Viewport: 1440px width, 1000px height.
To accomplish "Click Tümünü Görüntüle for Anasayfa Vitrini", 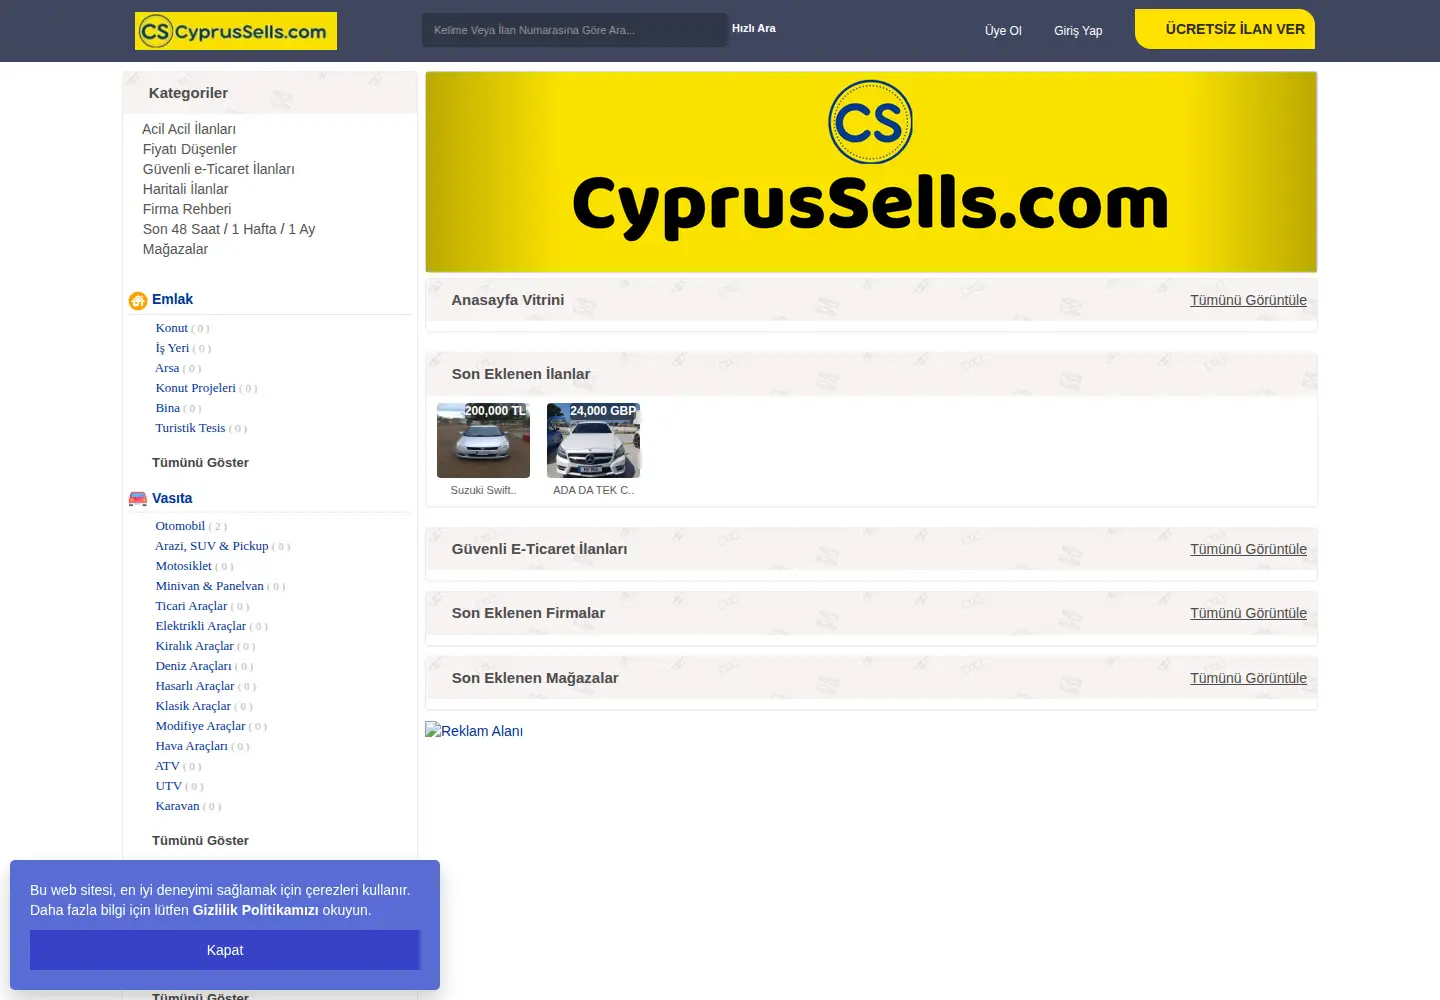I will (1248, 300).
